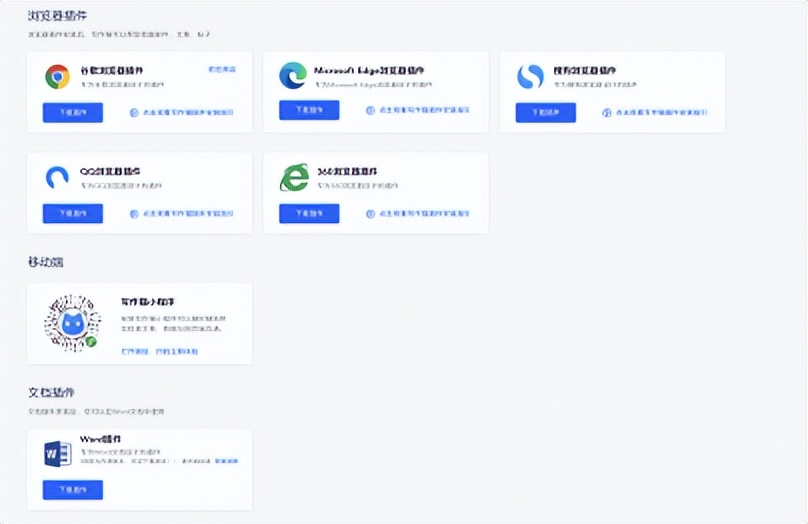Download the 360 browser plugin

[309, 213]
